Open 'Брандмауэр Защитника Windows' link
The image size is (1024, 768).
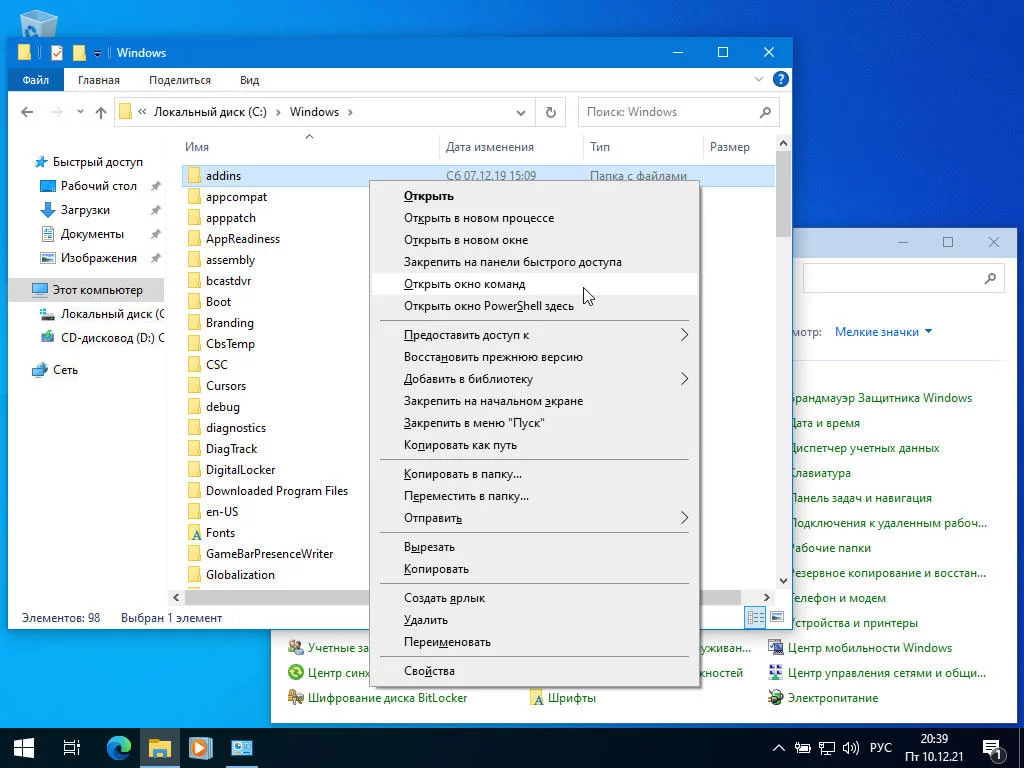(880, 398)
